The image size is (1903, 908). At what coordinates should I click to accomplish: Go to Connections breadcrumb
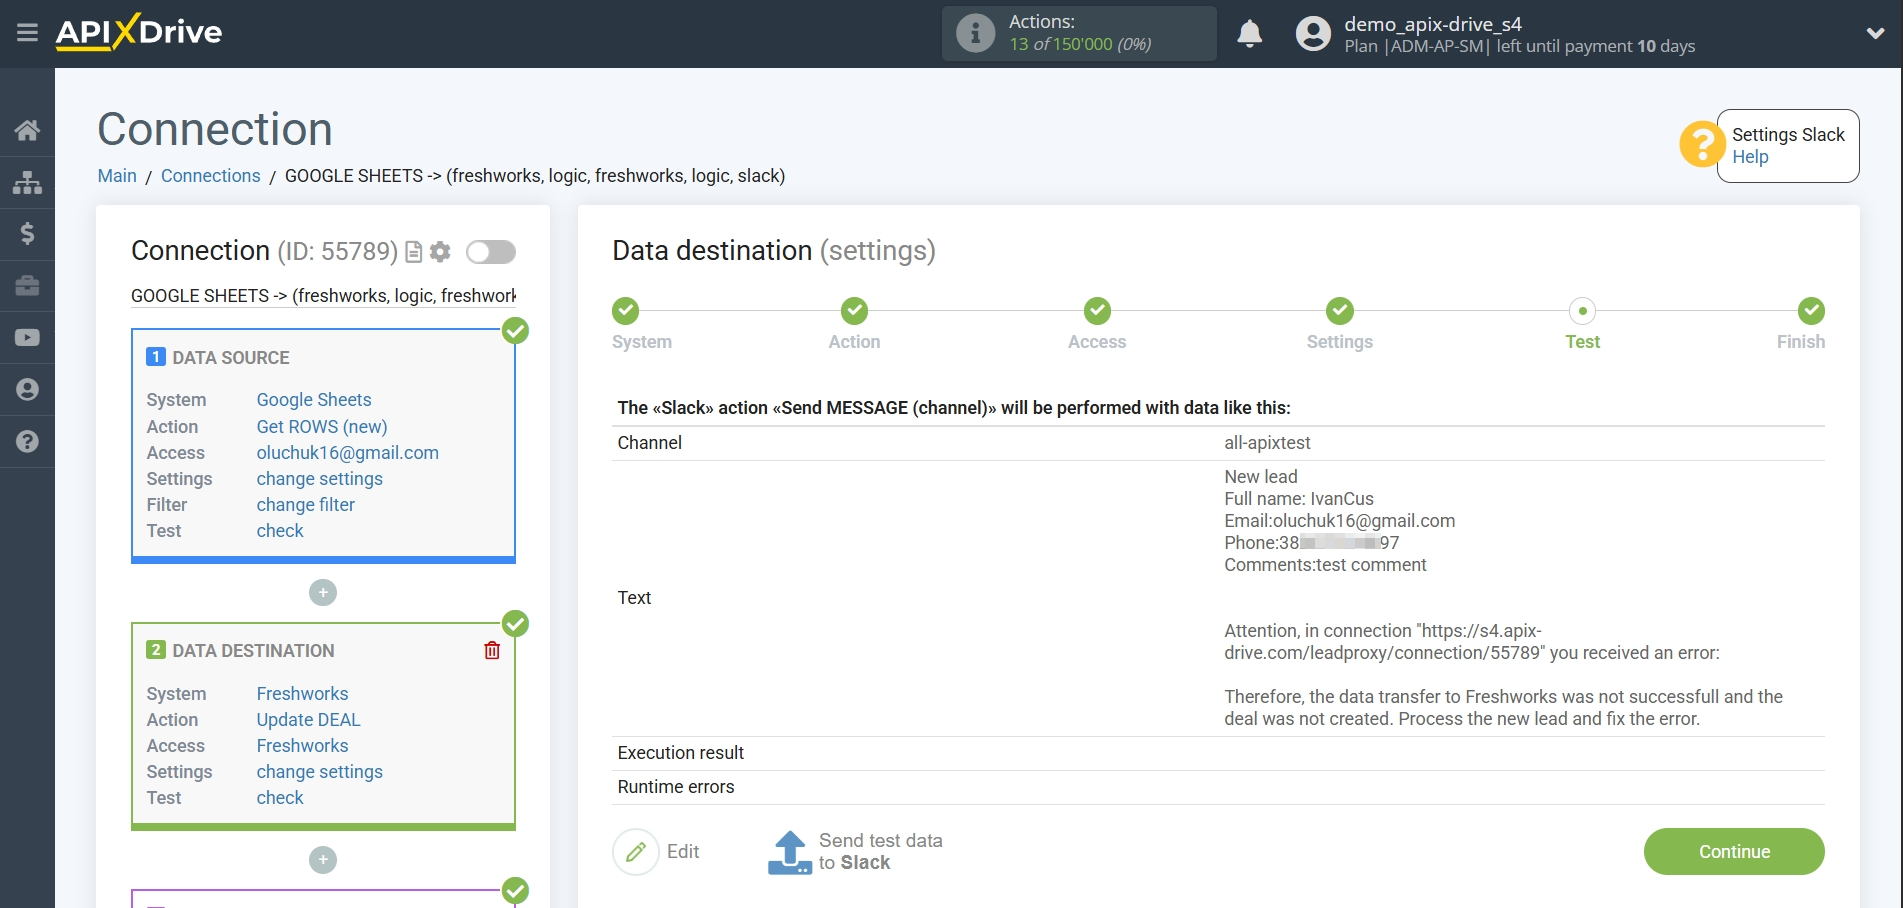(x=210, y=176)
